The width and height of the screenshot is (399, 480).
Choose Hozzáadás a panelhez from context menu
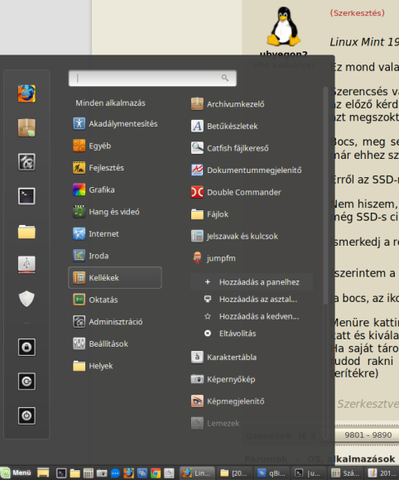coord(252,282)
